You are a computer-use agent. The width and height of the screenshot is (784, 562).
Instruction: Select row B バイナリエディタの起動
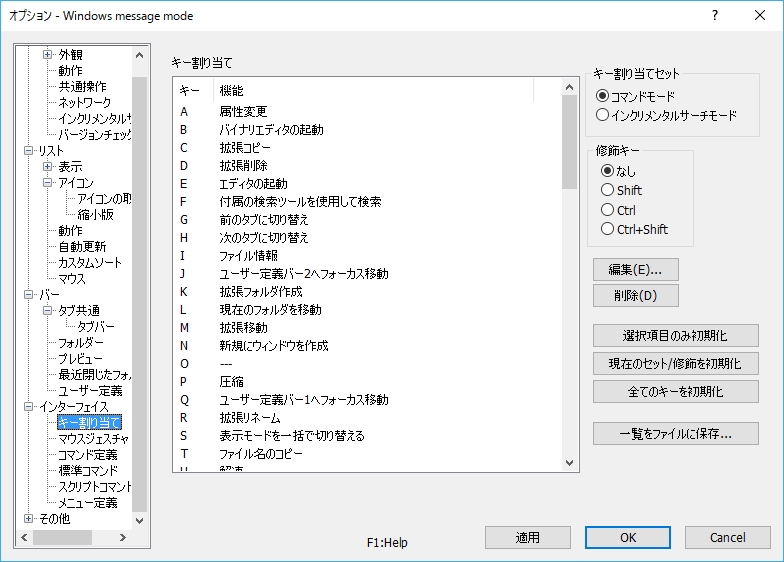tap(368, 130)
